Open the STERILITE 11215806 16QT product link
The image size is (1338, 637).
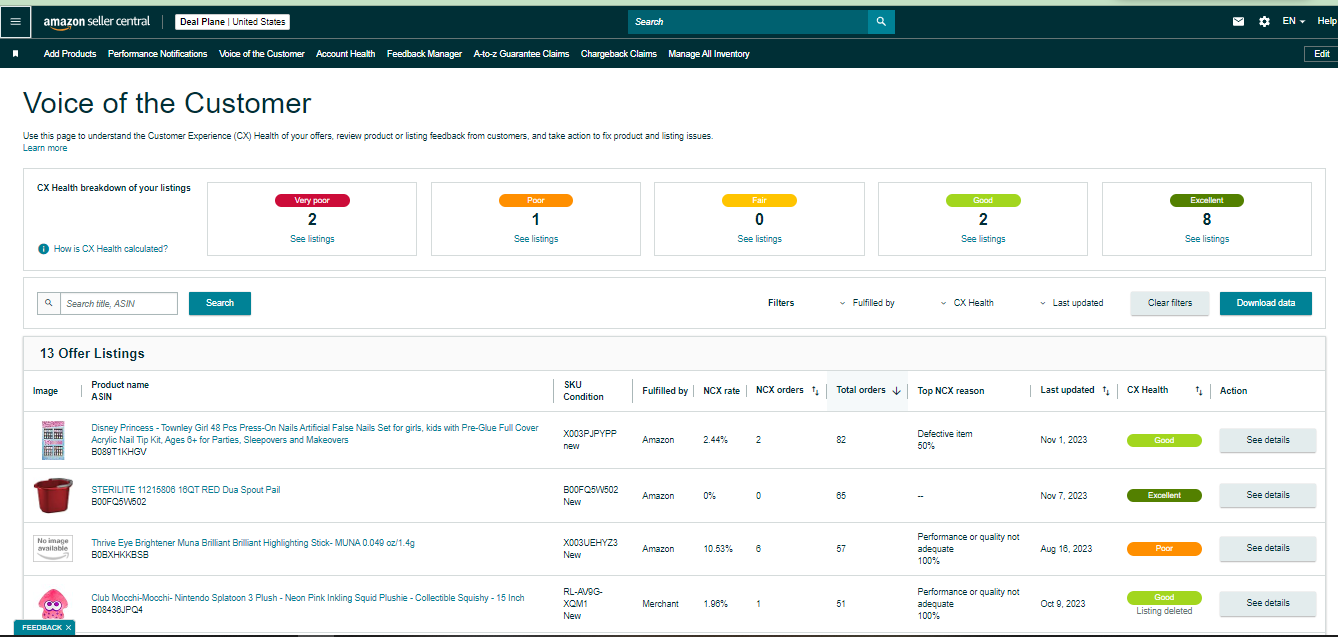tap(186, 489)
